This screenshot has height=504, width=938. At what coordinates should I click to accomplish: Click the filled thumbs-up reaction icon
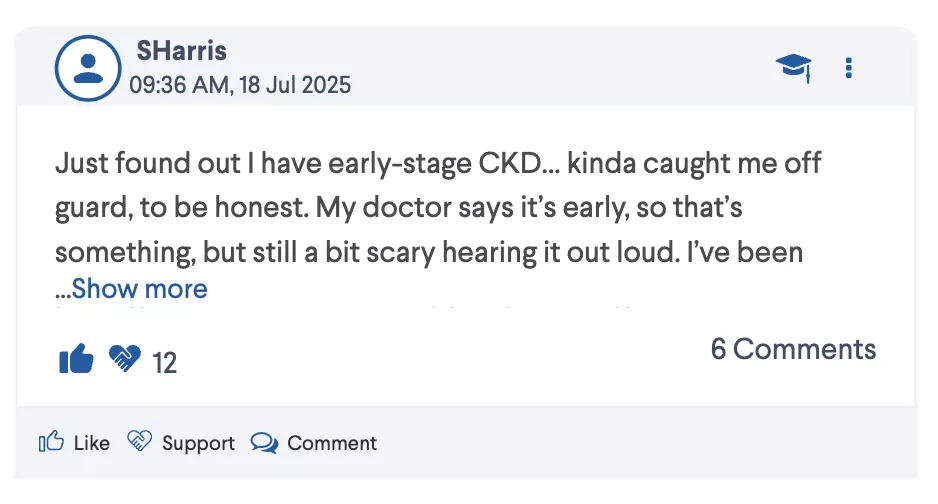pos(76,359)
